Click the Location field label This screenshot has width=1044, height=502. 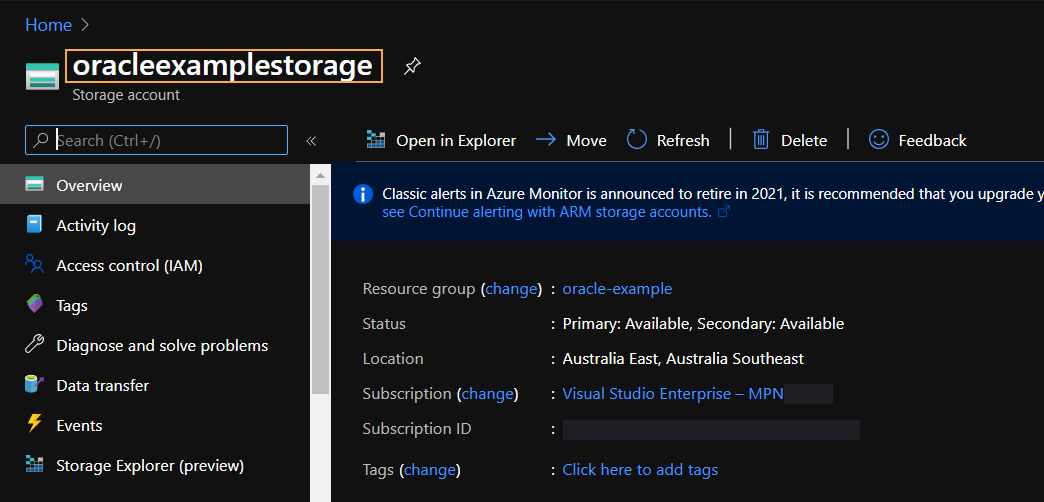pyautogui.click(x=393, y=358)
